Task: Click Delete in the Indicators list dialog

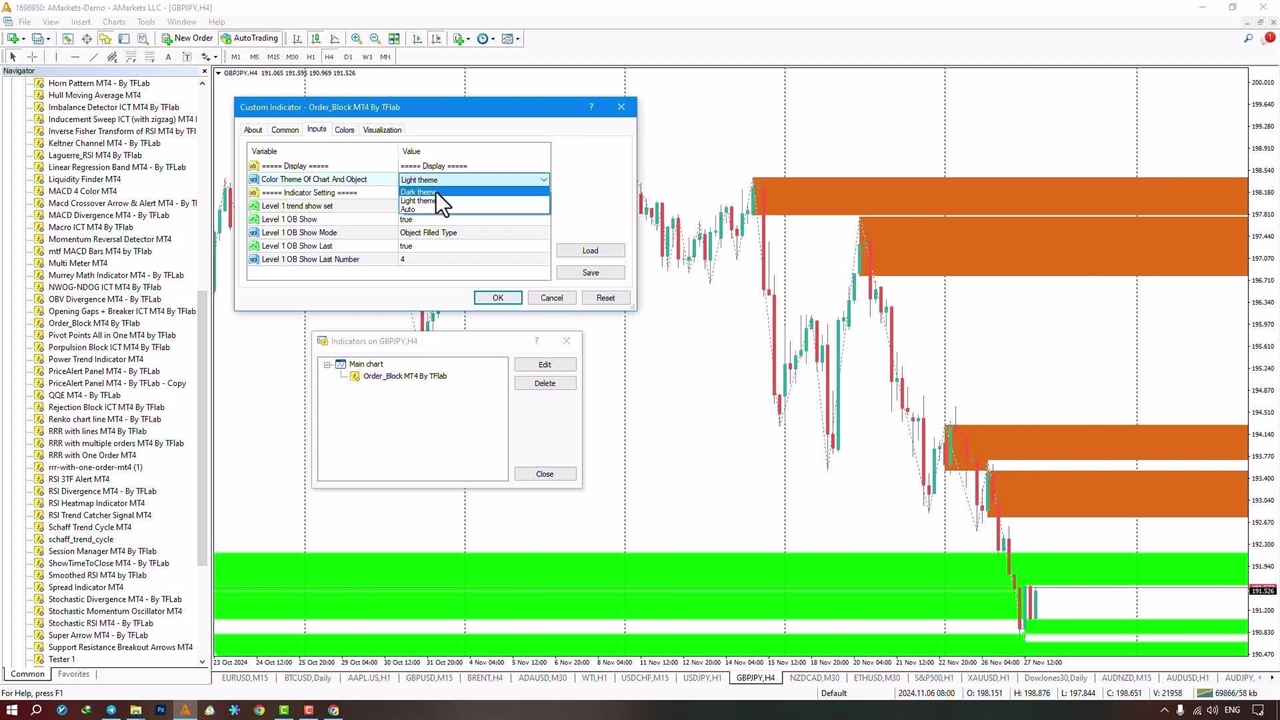Action: pyautogui.click(x=544, y=383)
